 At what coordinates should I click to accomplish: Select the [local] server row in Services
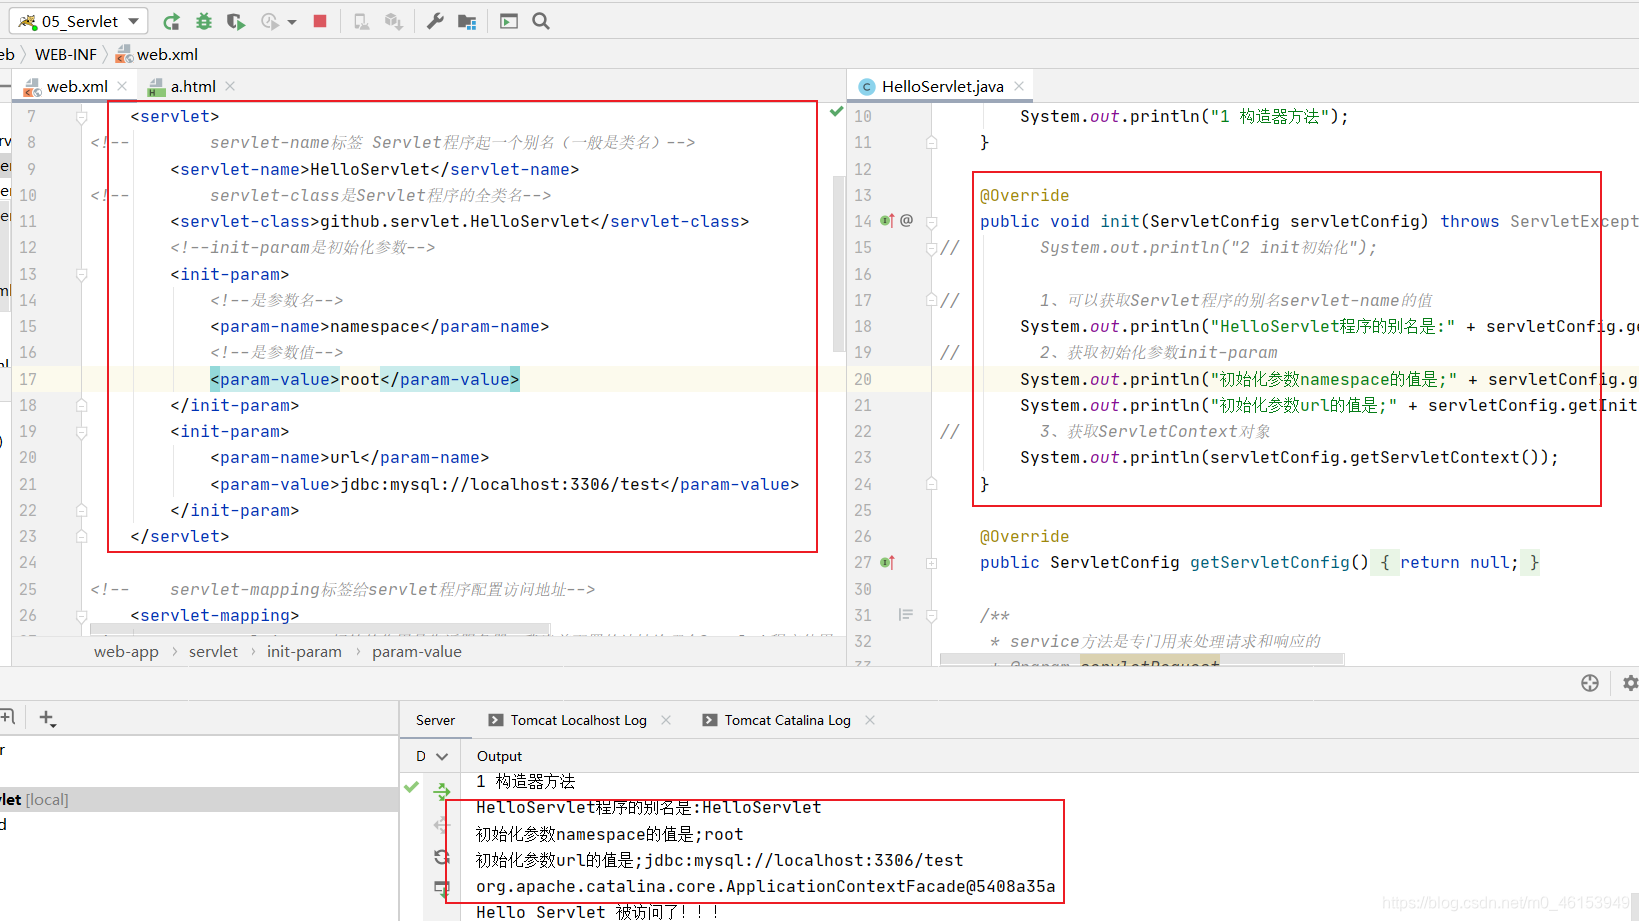tap(199, 800)
